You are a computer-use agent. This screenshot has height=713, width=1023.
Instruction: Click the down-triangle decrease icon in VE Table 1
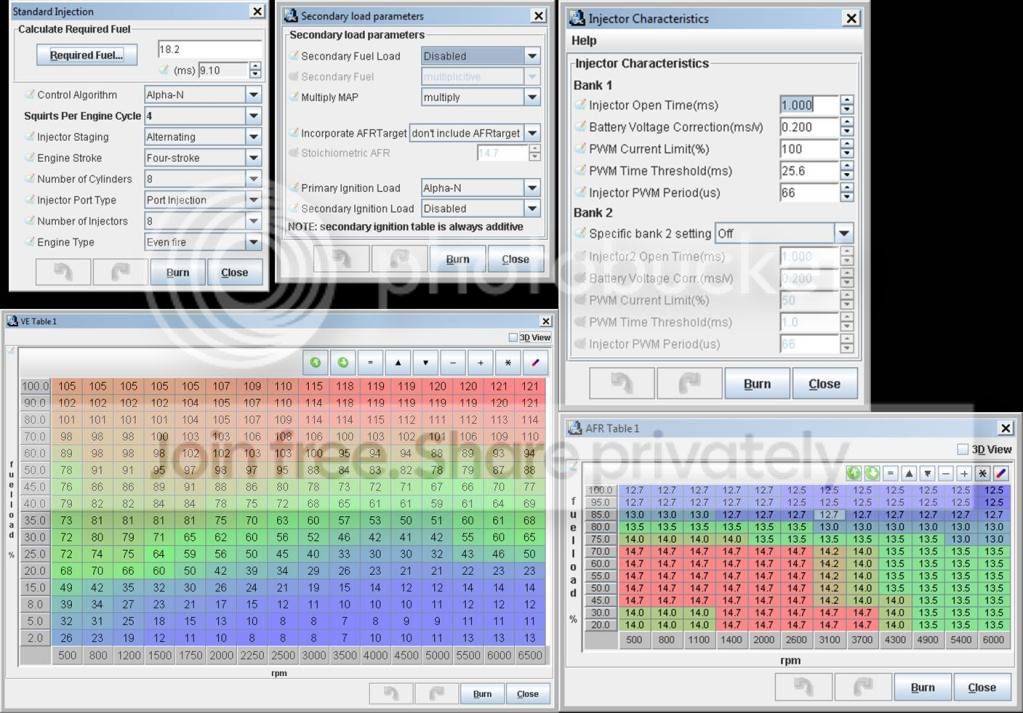coord(425,363)
